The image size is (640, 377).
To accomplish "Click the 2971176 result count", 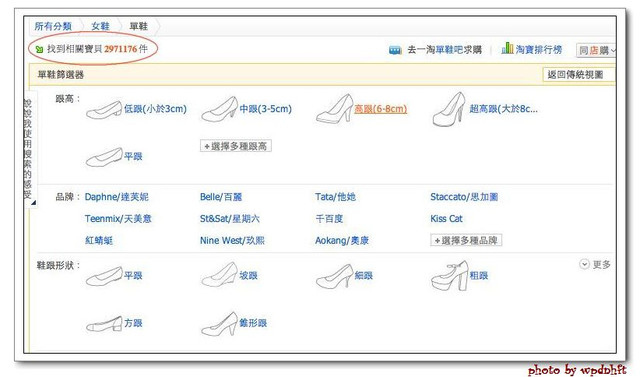I will [120, 49].
